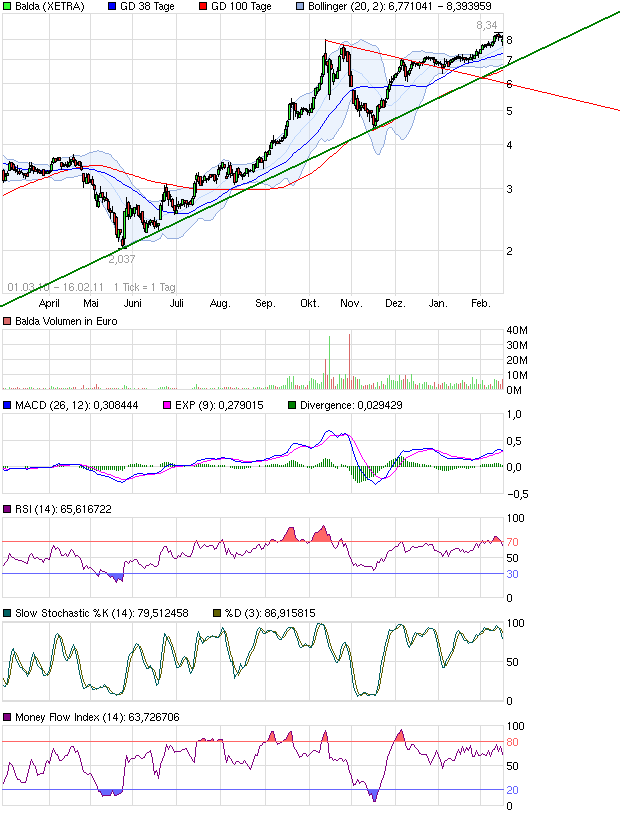
Task: Click the blue 30 RSI threshold label
Action: tap(513, 574)
